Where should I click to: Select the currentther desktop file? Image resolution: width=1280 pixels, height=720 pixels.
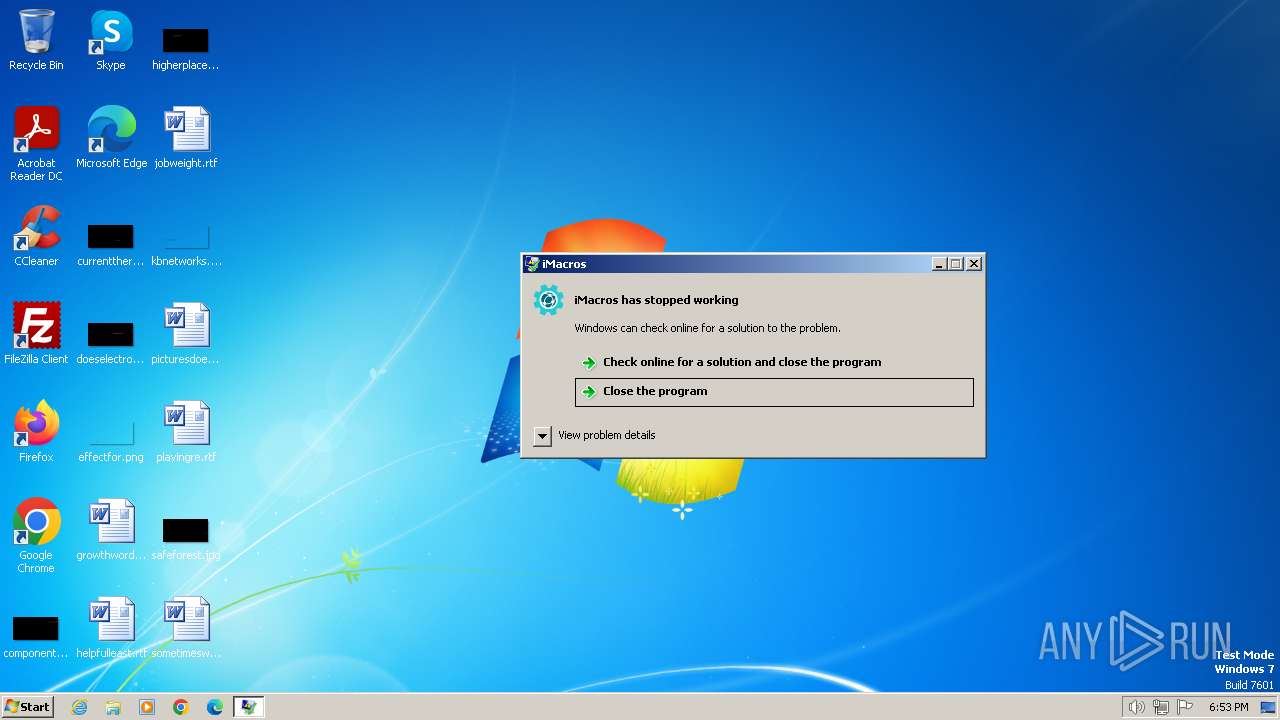pyautogui.click(x=111, y=245)
